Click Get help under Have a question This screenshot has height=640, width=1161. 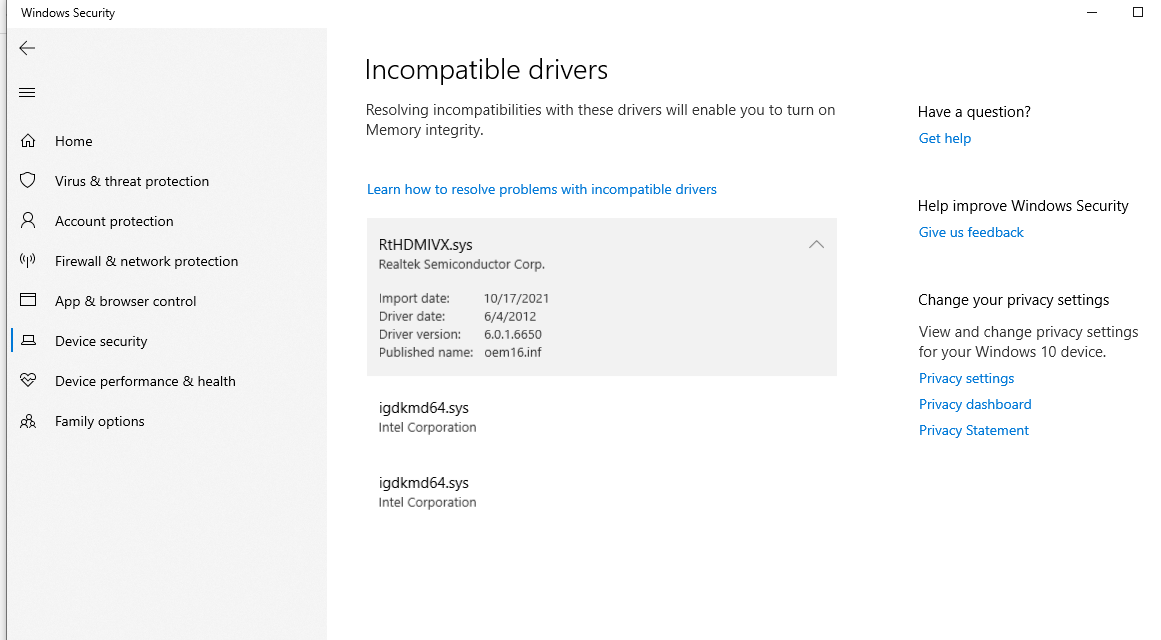click(944, 138)
